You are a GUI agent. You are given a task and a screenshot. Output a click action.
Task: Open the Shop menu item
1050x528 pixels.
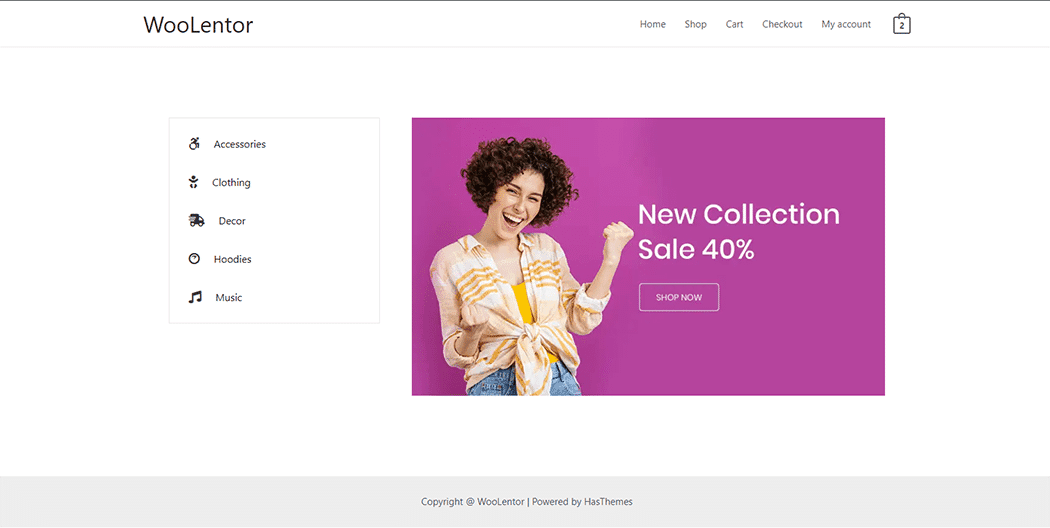695,24
